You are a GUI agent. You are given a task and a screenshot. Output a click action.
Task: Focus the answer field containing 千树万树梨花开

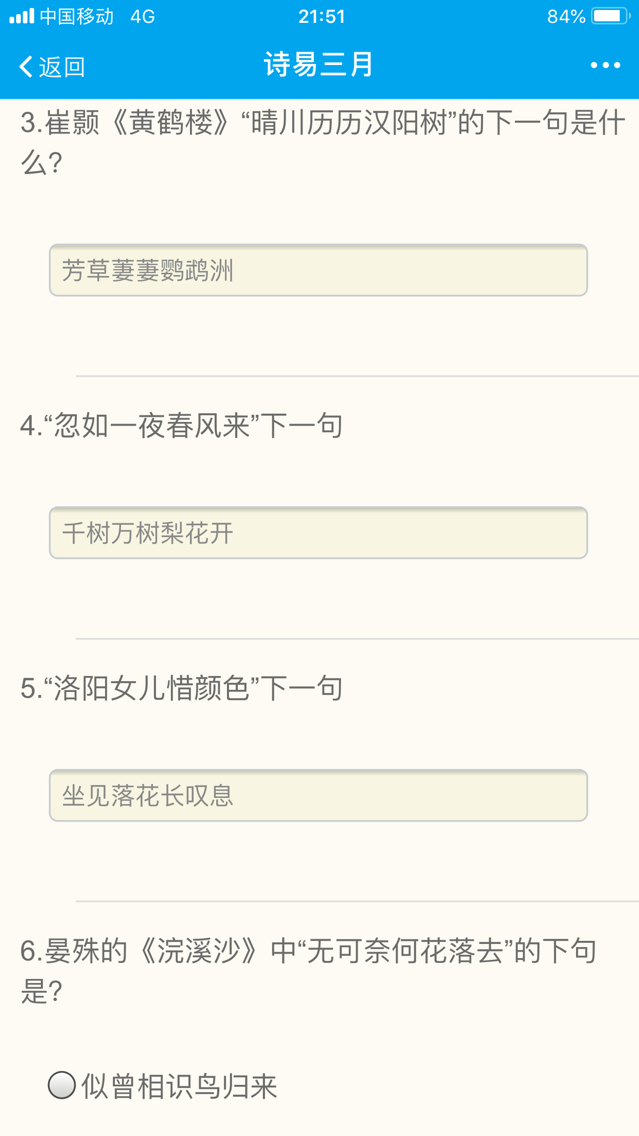pyautogui.click(x=318, y=533)
